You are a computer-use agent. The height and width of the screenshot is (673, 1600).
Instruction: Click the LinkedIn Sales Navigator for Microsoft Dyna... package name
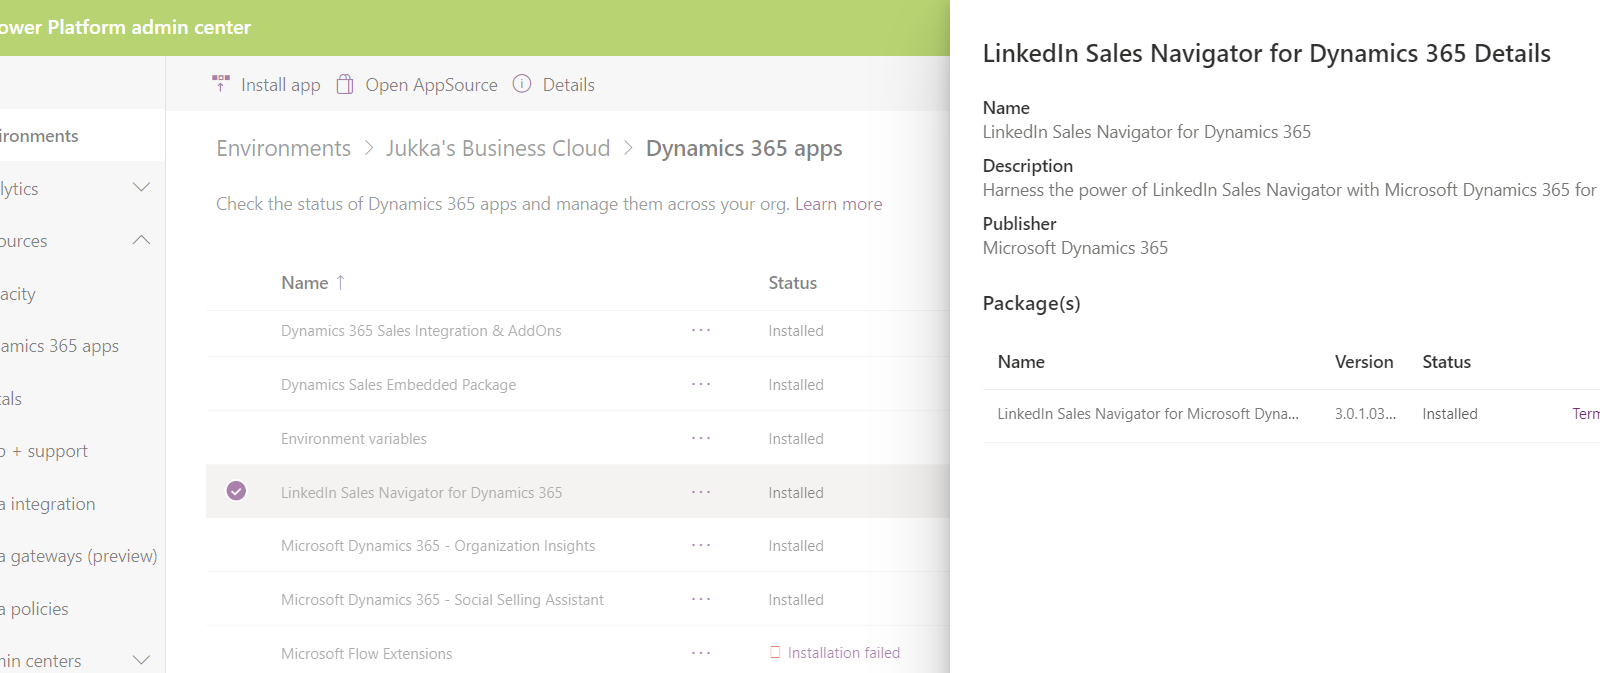coord(1148,414)
